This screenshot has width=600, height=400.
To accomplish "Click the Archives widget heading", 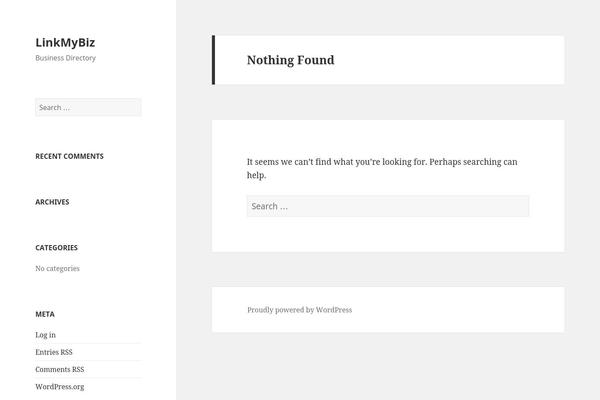I will [x=52, y=202].
